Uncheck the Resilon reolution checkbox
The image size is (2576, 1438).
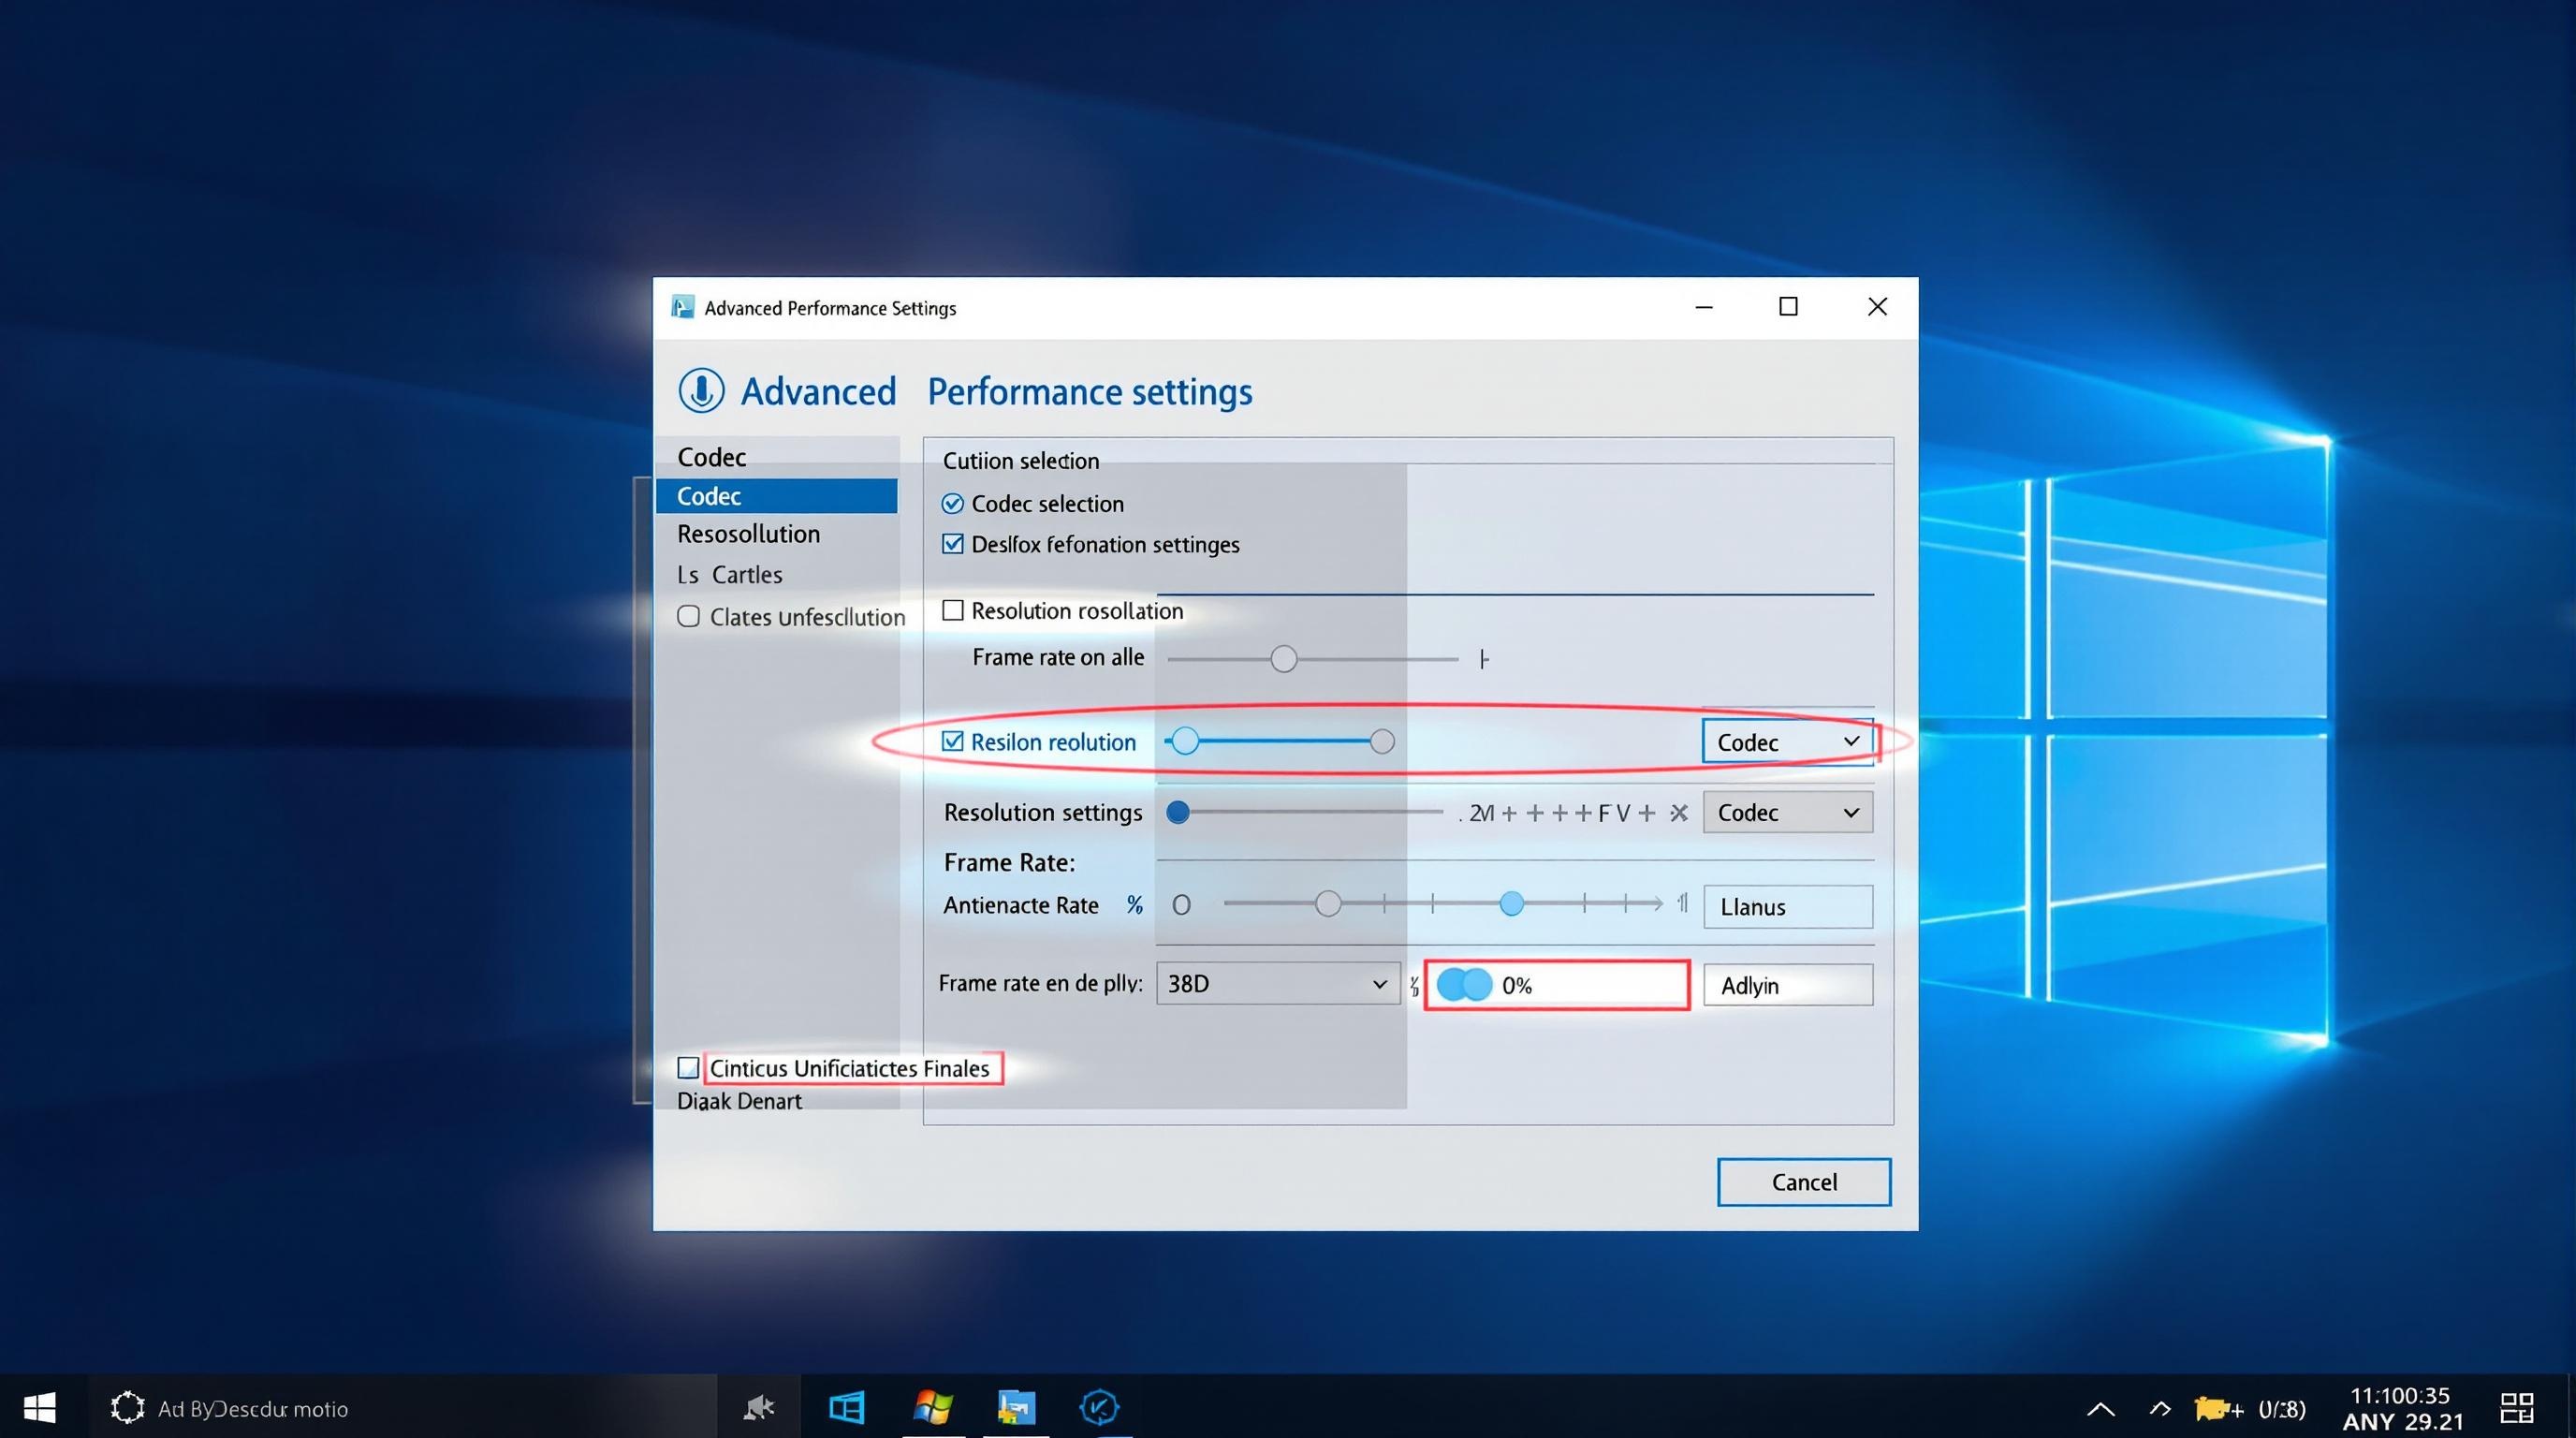[x=953, y=741]
